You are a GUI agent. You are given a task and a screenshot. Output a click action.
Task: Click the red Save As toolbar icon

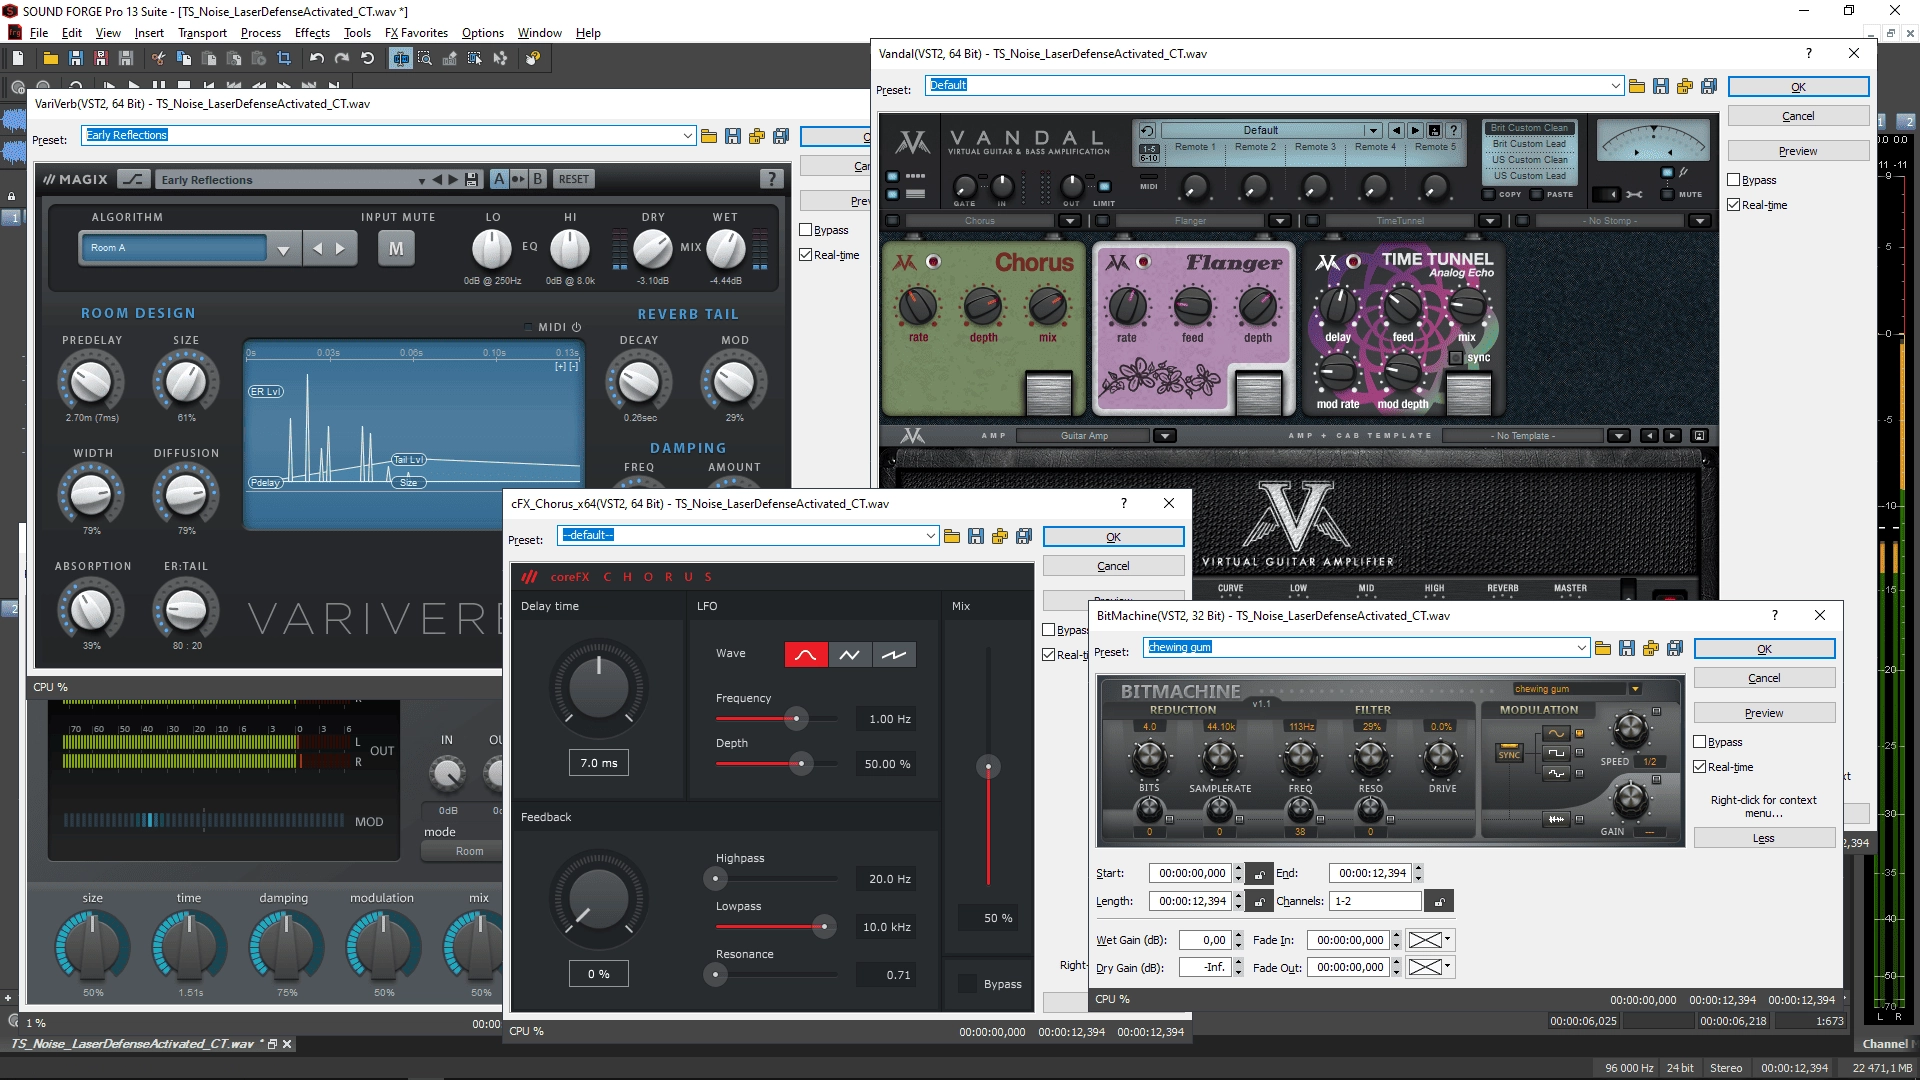100,58
